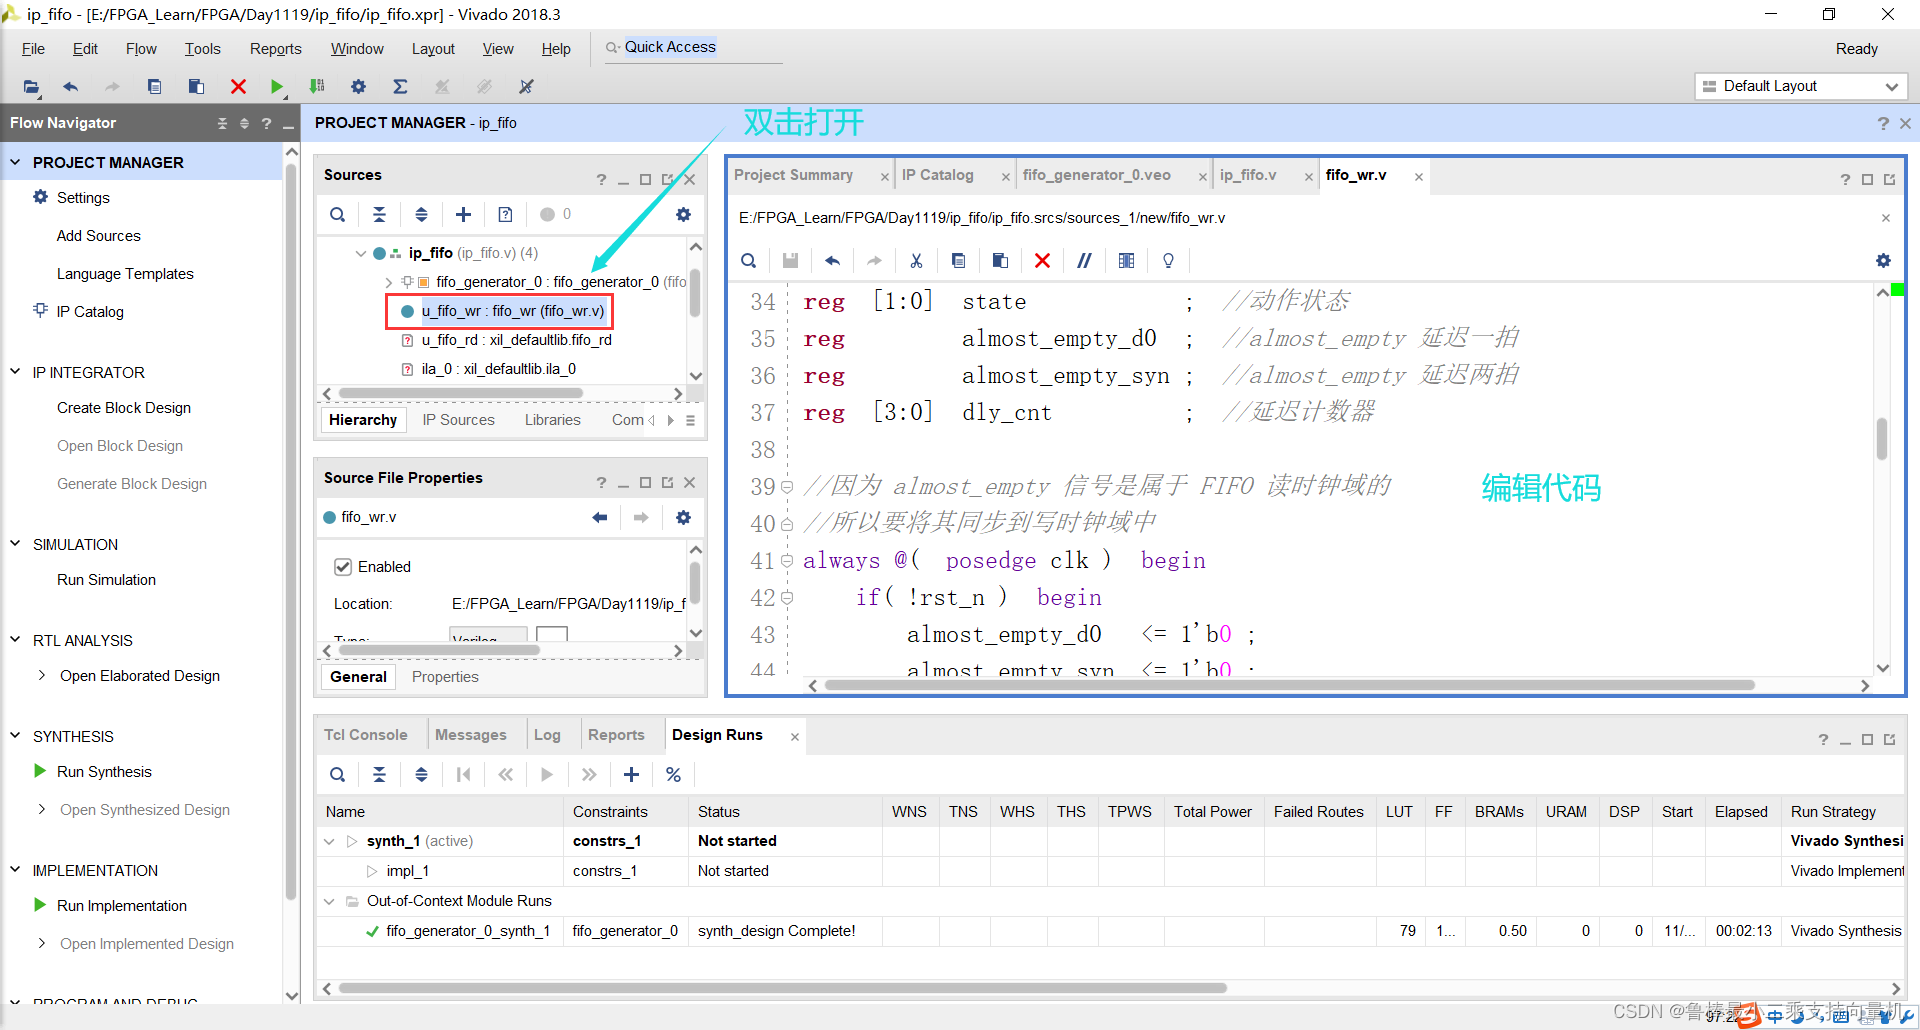
Task: Switch to the IP Catalog editor tab
Action: pyautogui.click(x=937, y=175)
